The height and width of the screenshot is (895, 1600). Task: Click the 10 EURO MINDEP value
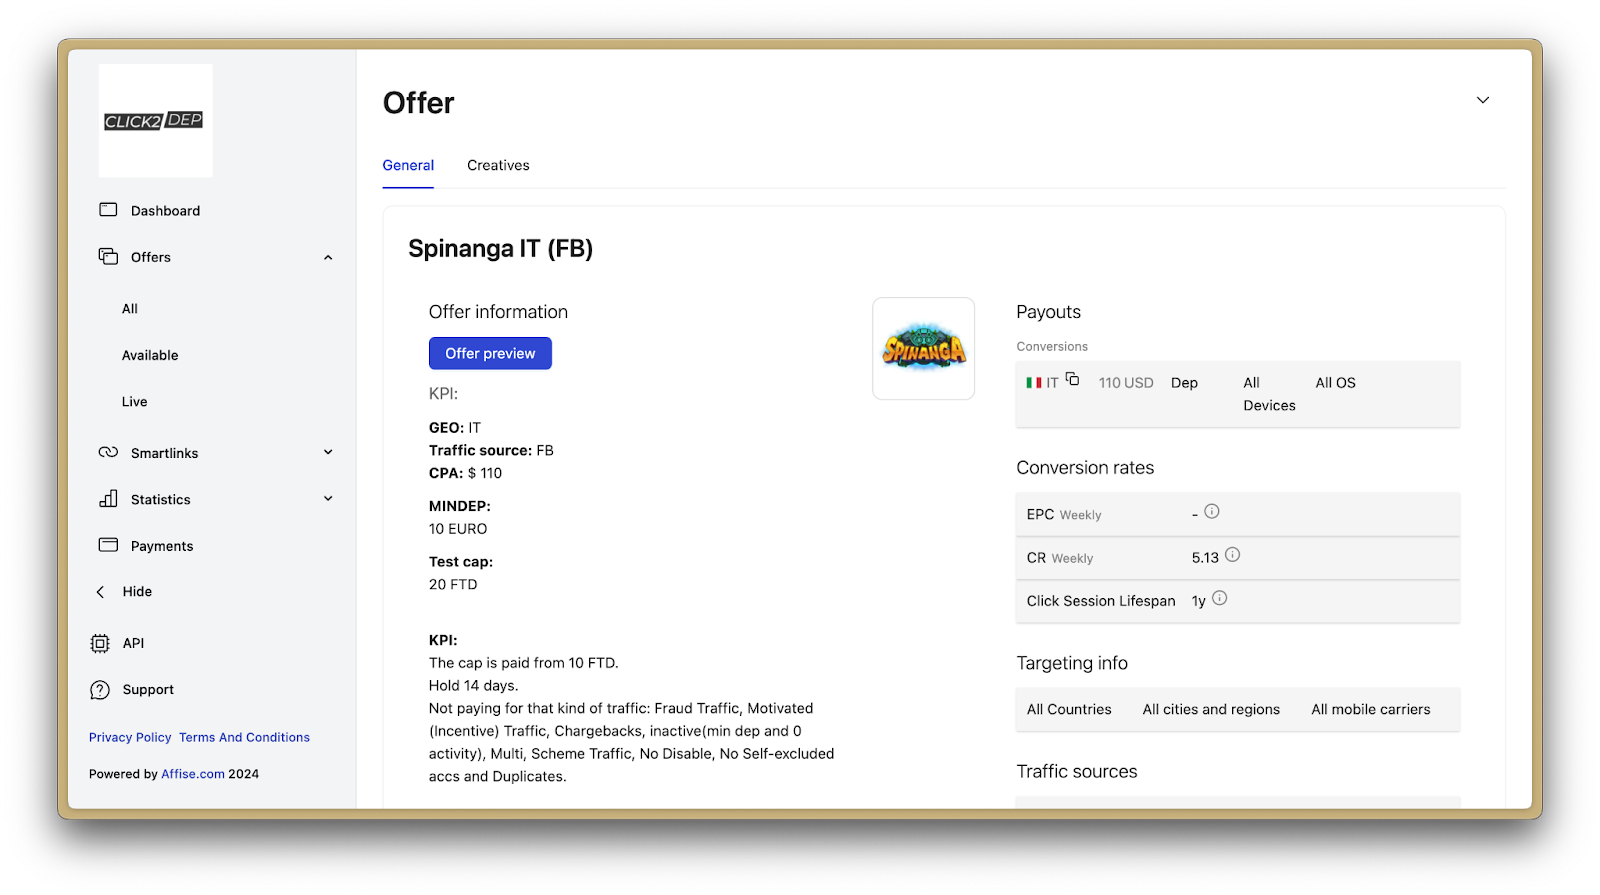(458, 529)
